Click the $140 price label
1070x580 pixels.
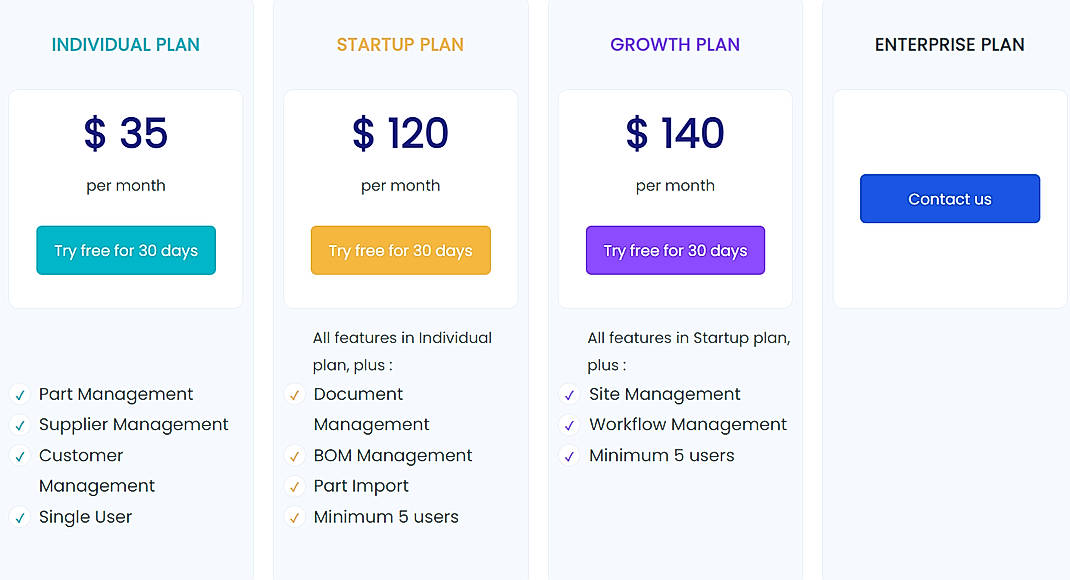(x=675, y=133)
